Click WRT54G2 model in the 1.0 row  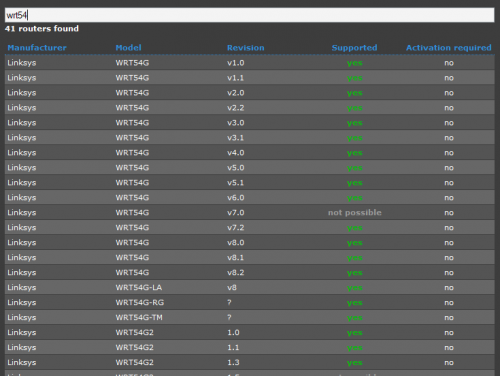point(134,332)
